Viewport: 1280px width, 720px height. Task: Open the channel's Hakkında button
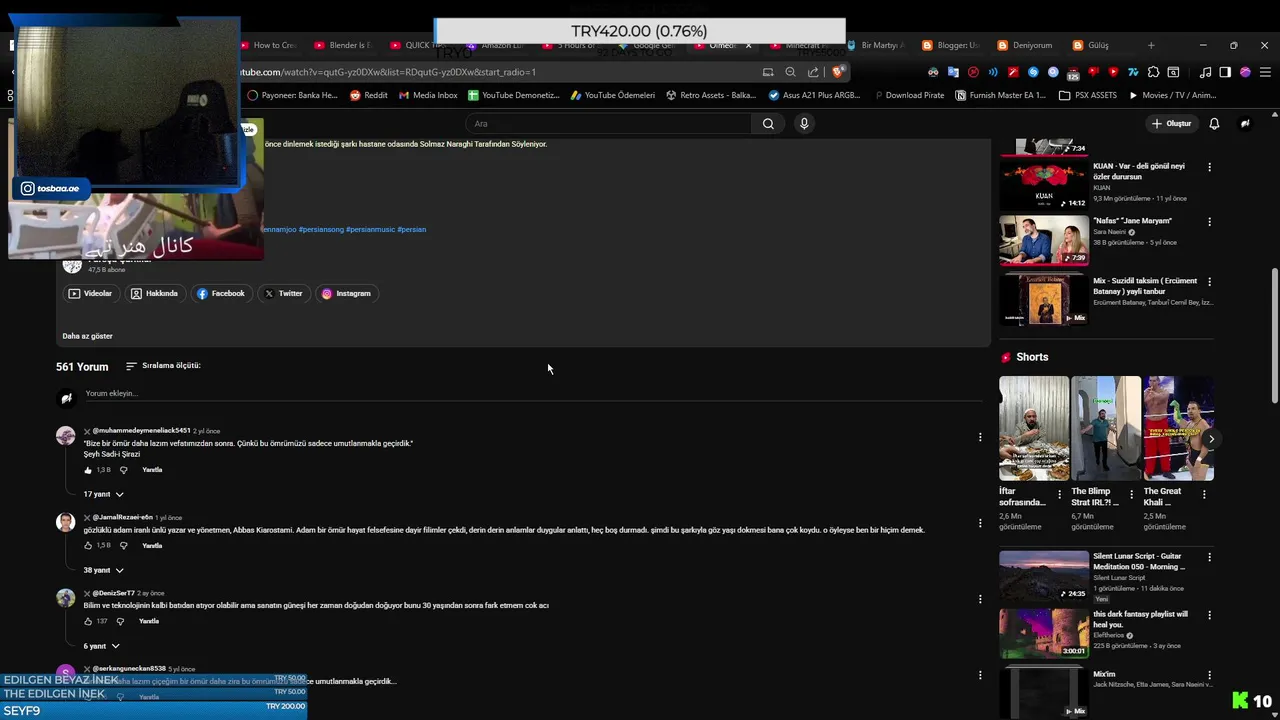pos(155,294)
